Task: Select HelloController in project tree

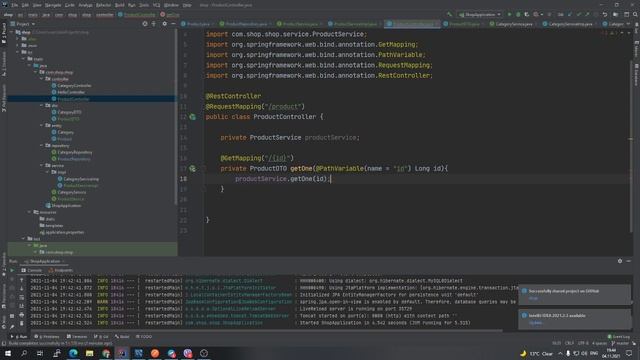Action: click(71, 92)
